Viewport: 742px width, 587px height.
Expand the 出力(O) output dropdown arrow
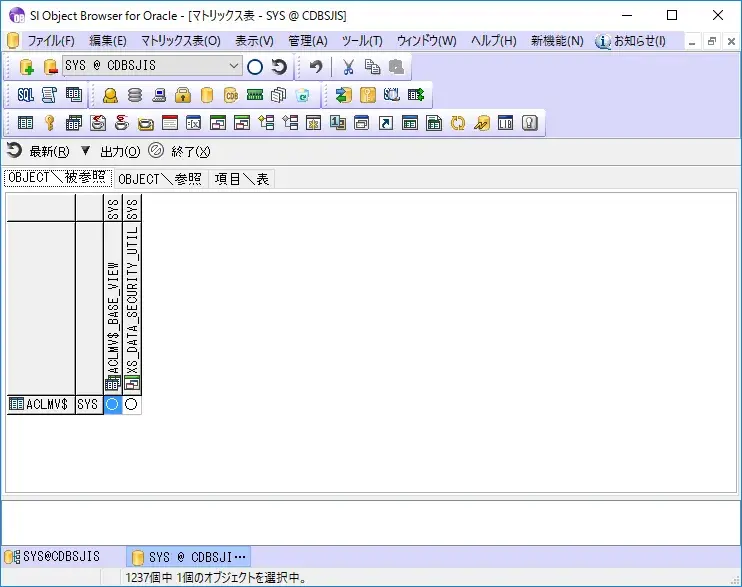point(85,151)
